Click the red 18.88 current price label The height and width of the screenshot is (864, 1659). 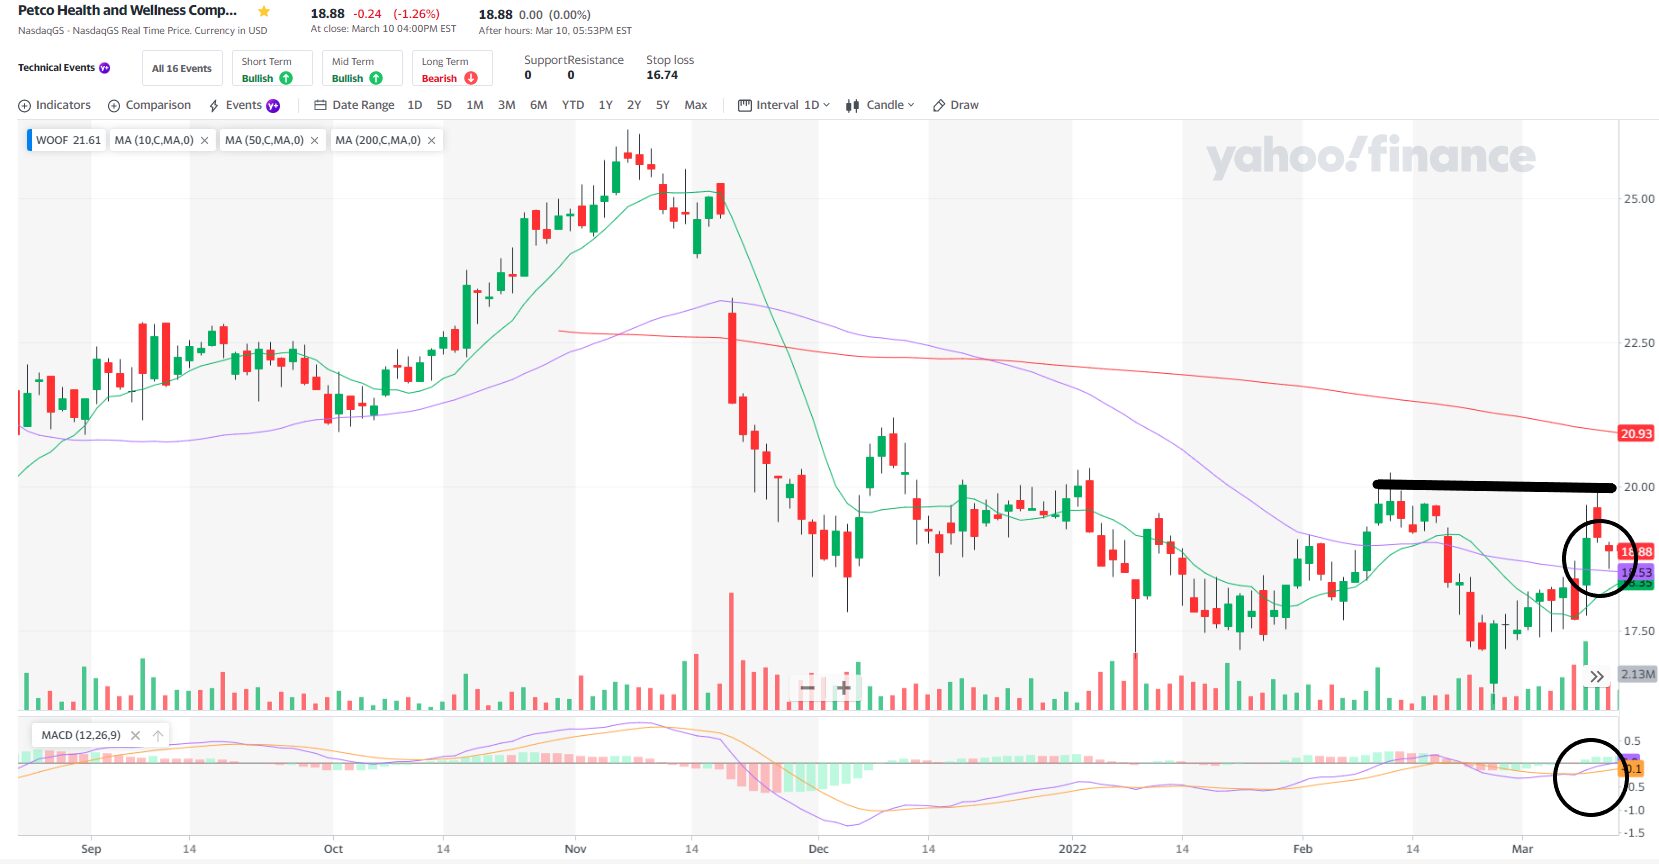pos(1637,552)
